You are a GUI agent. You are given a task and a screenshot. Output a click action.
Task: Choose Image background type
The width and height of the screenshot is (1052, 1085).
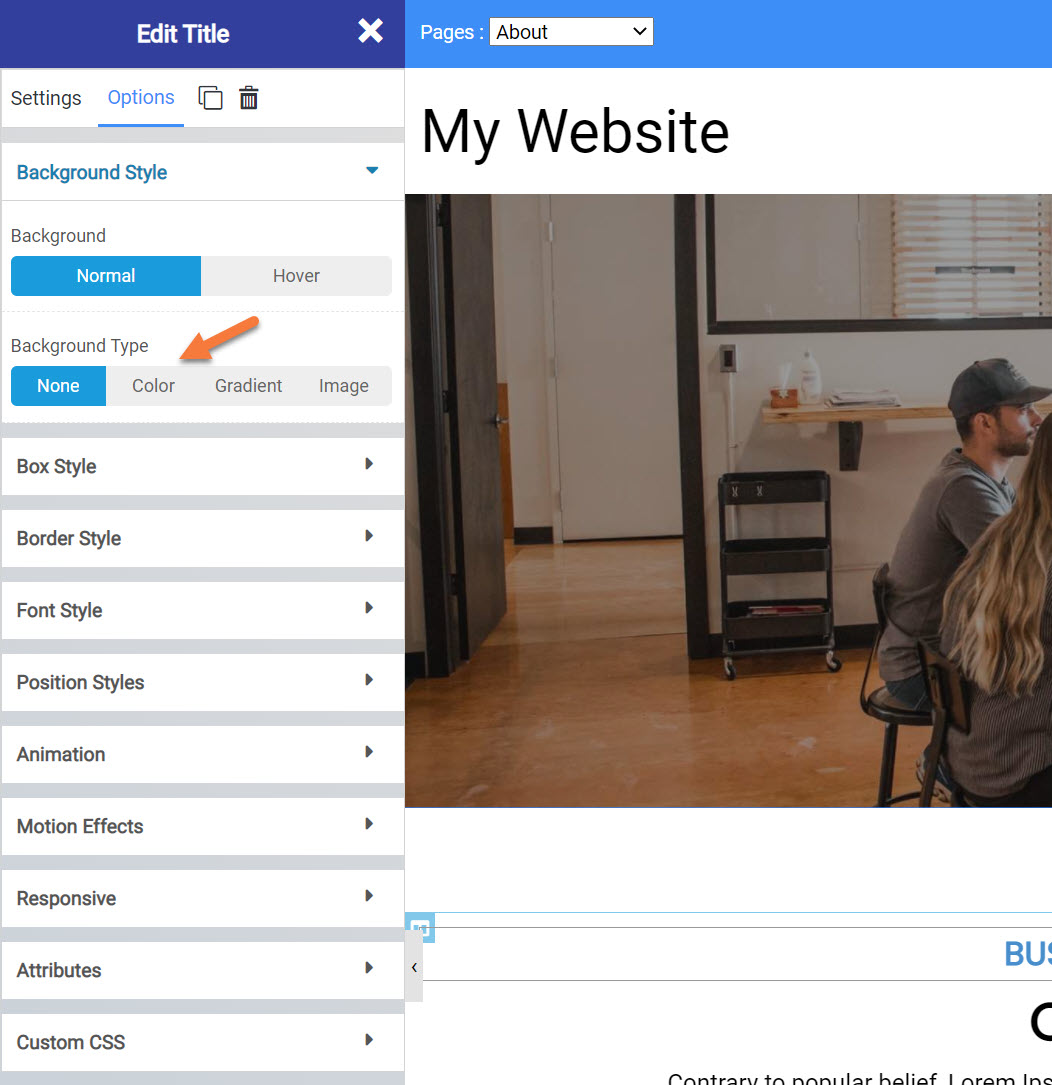point(343,386)
